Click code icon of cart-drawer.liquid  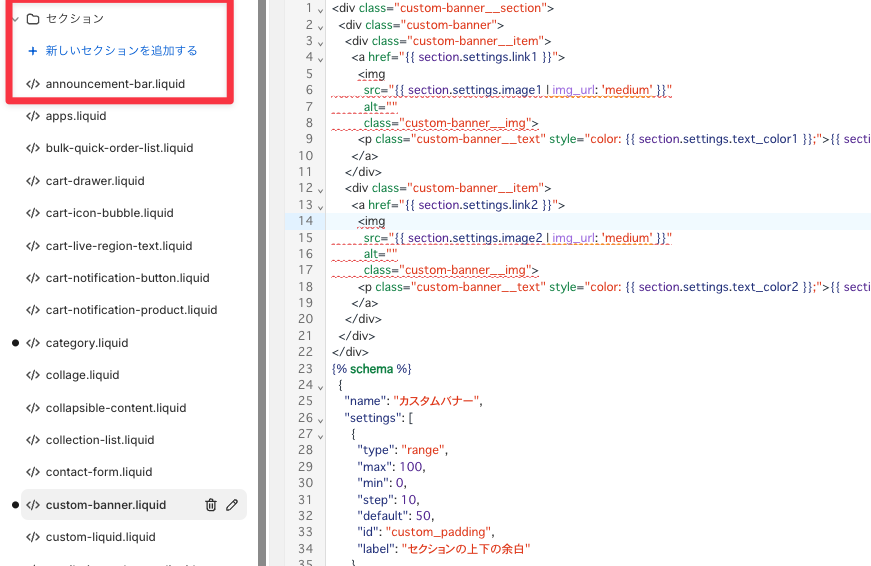[x=33, y=181]
